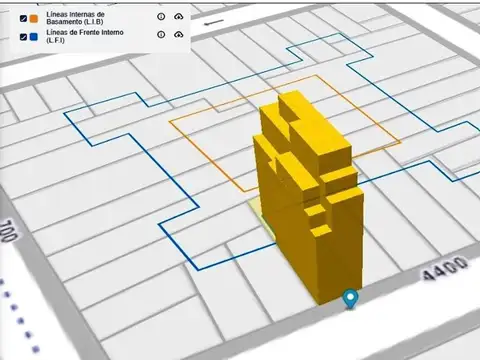
Task: Download the Líneas de Frente Interno layer
Action: point(179,34)
